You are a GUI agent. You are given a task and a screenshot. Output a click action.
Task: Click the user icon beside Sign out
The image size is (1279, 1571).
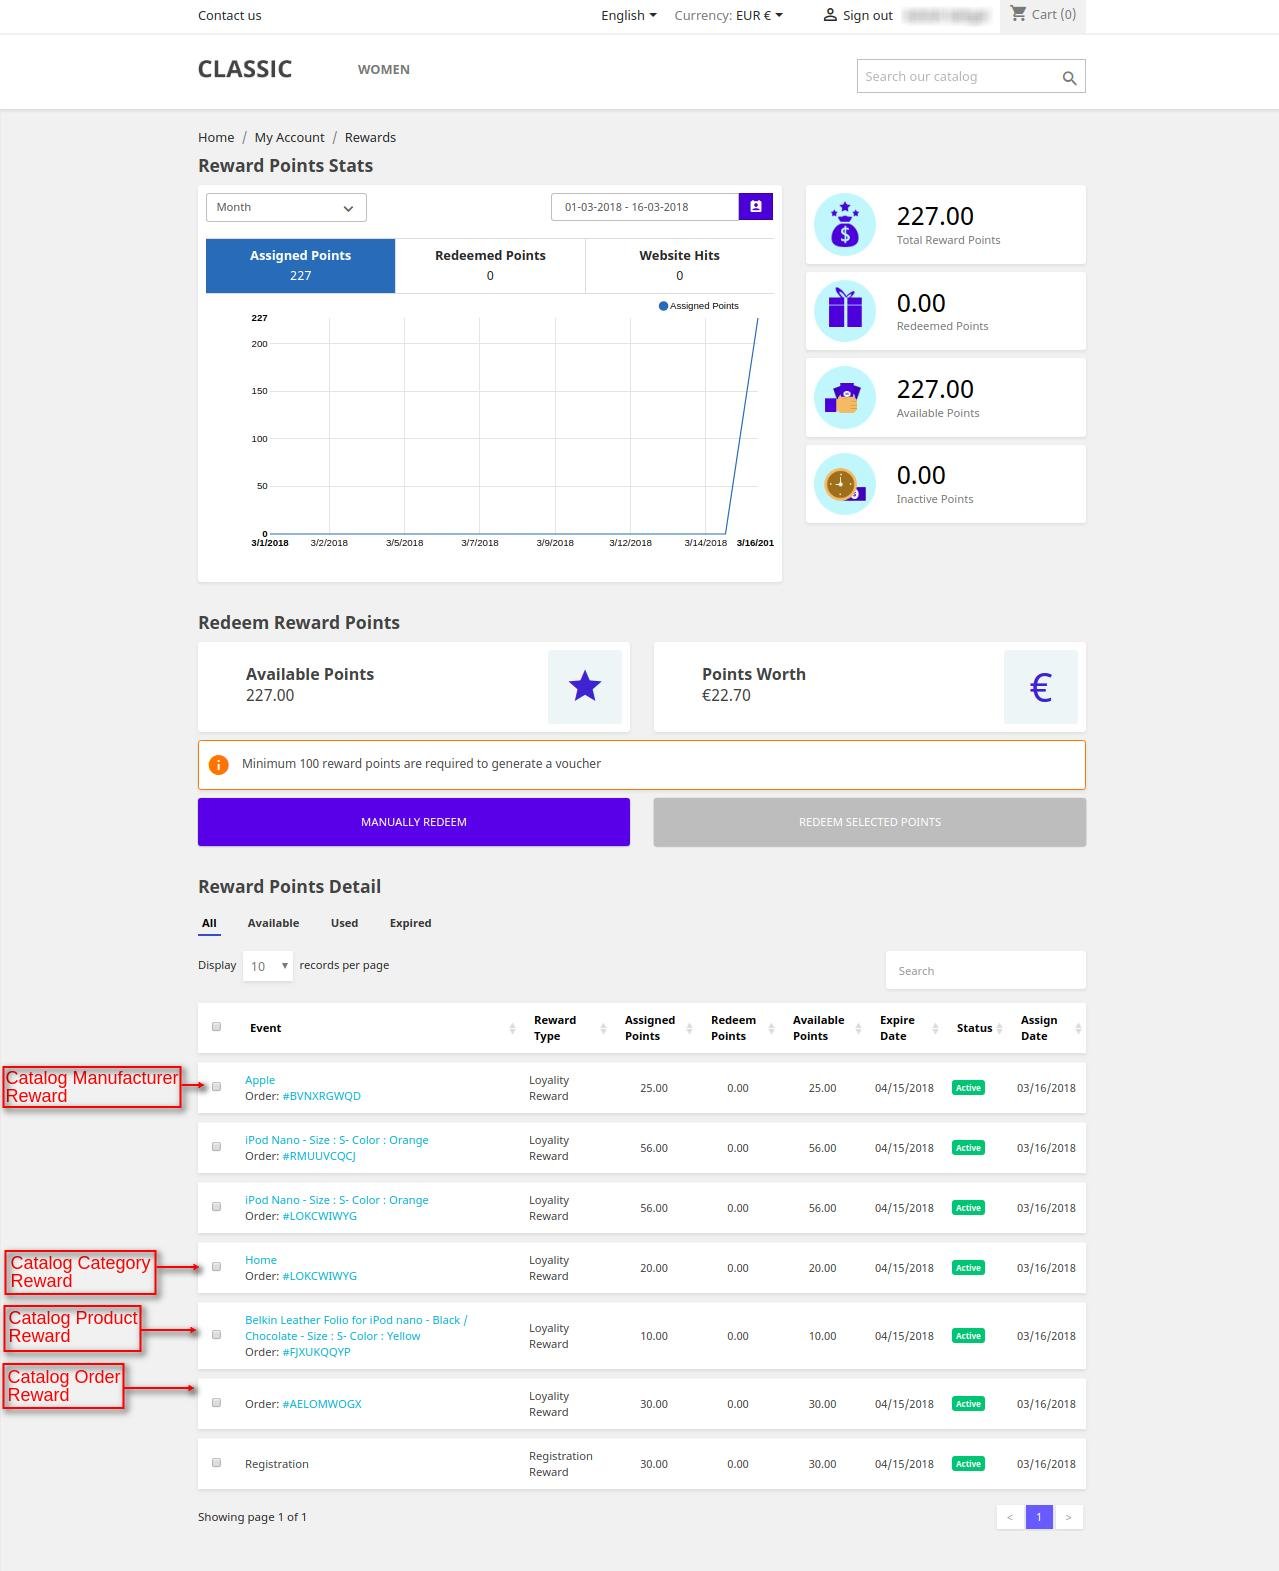(x=830, y=15)
